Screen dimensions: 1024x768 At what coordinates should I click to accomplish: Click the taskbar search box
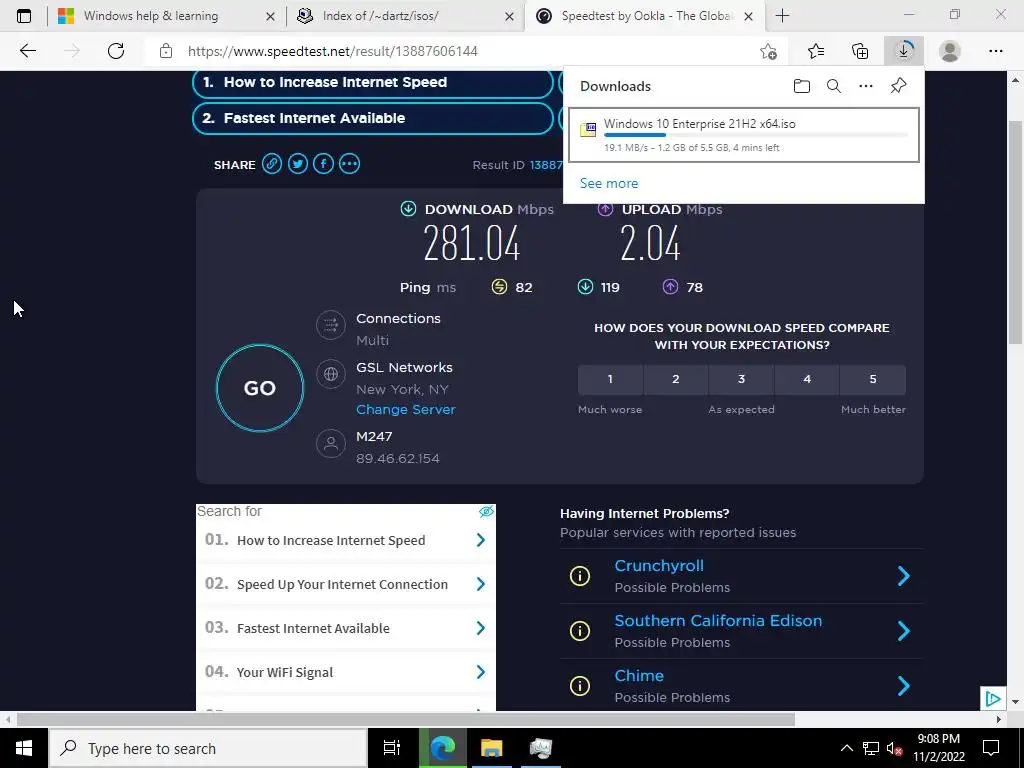(208, 748)
